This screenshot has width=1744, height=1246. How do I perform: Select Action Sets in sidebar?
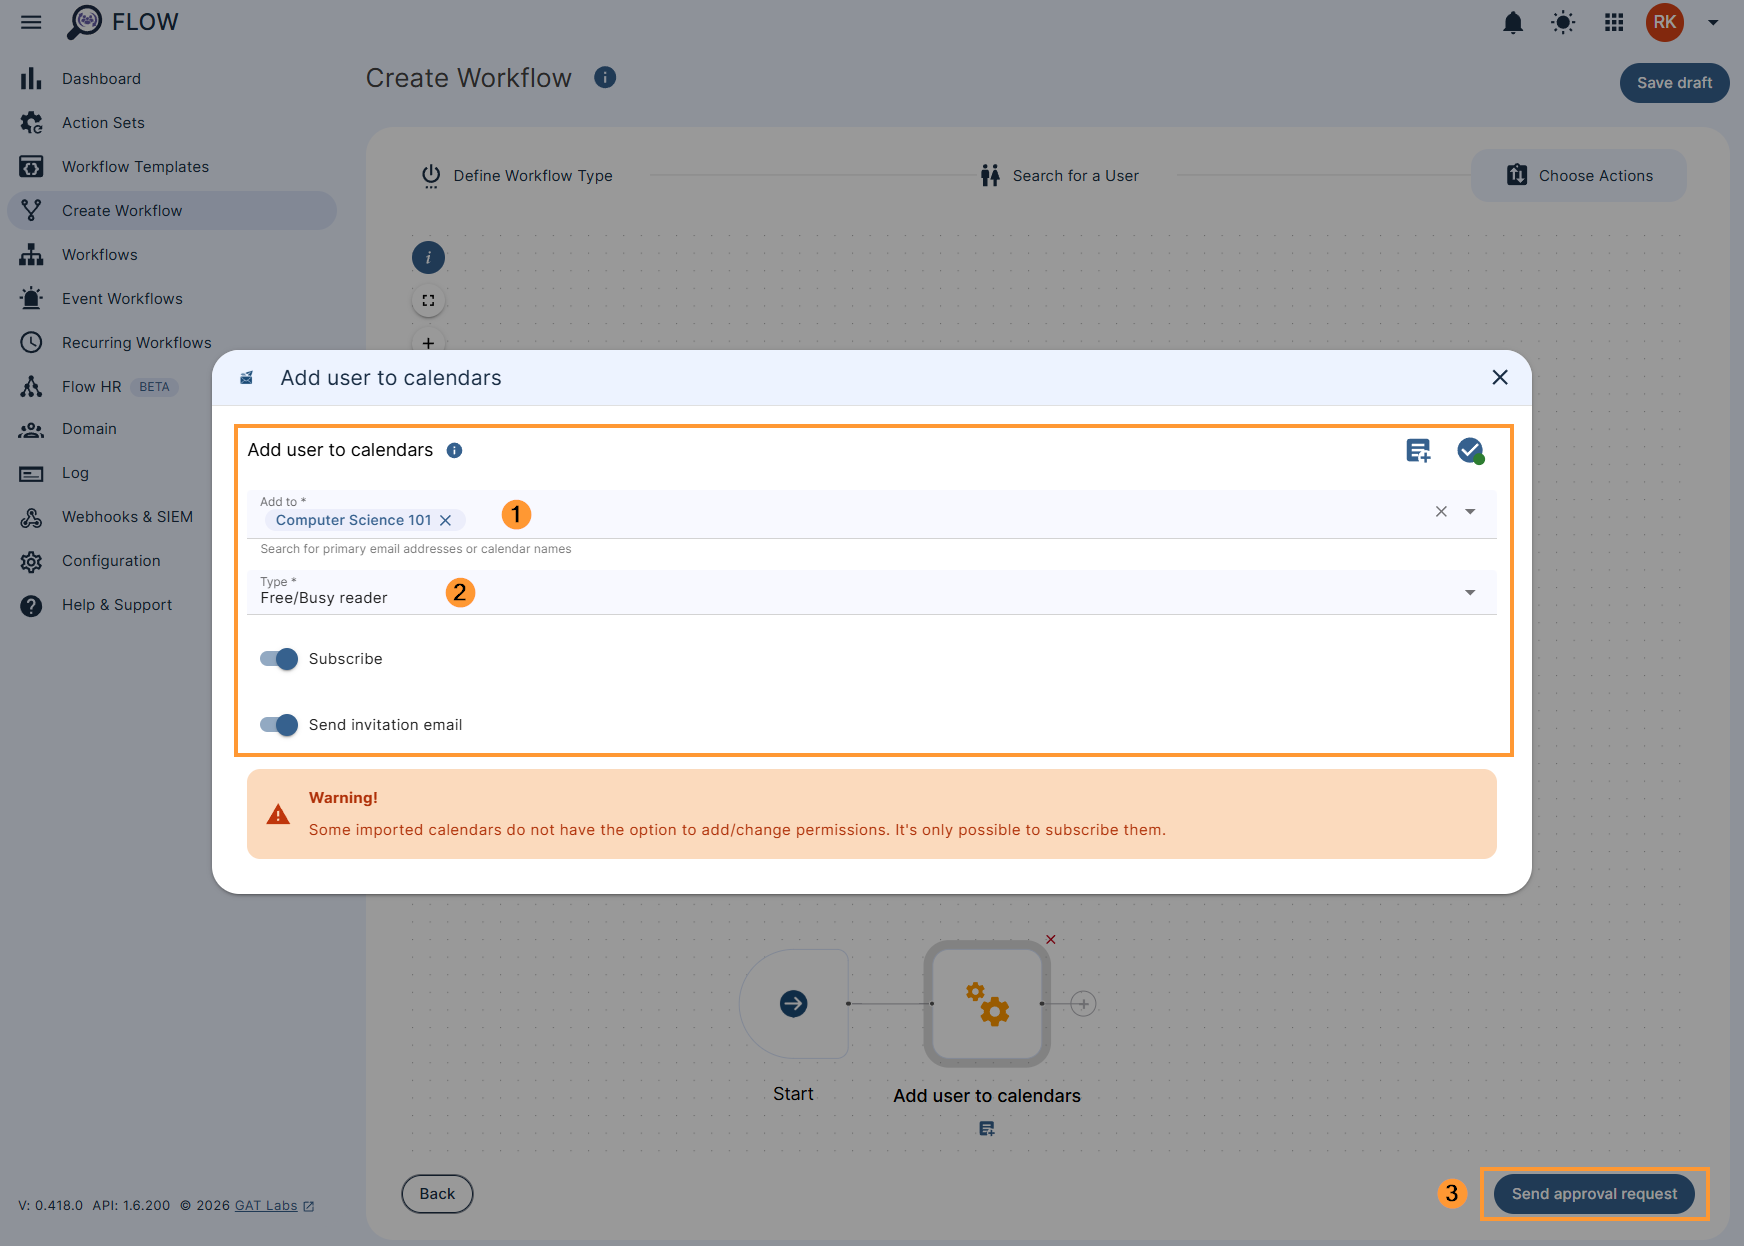click(103, 122)
